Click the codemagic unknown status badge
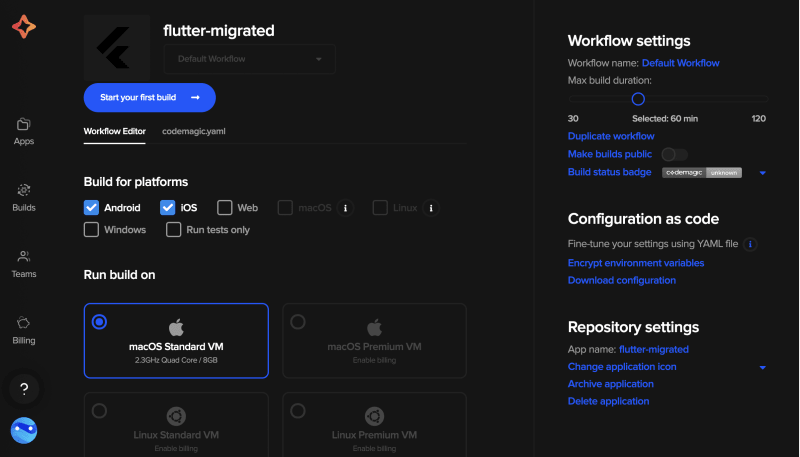 coord(702,173)
